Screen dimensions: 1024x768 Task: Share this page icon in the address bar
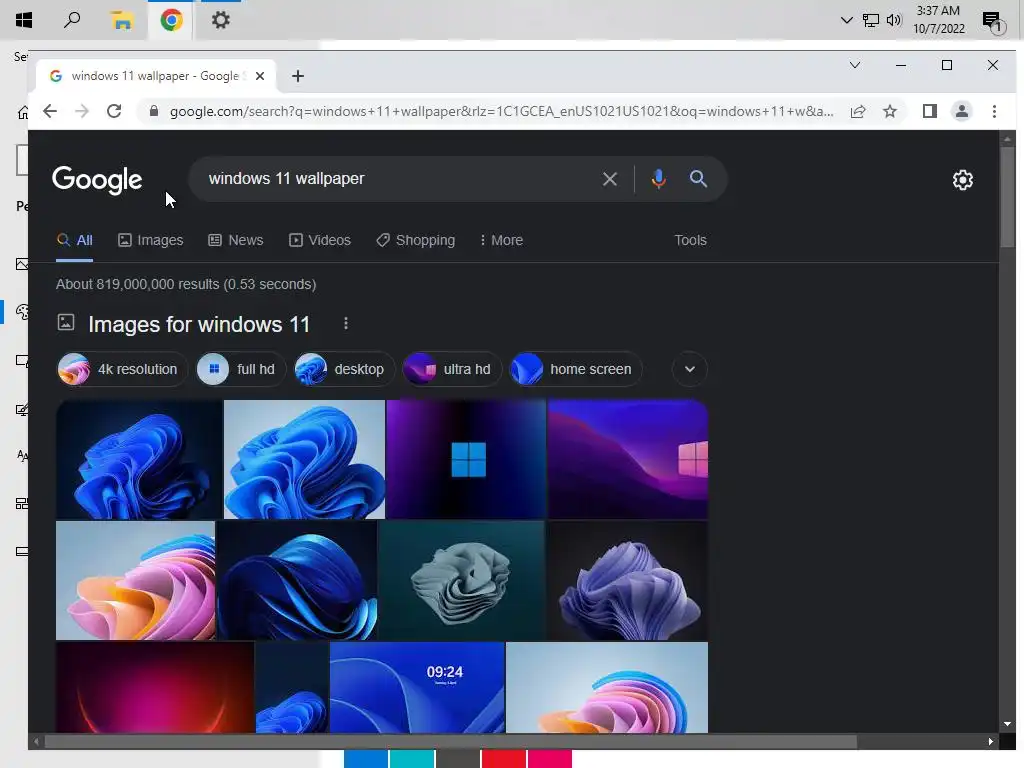858,112
